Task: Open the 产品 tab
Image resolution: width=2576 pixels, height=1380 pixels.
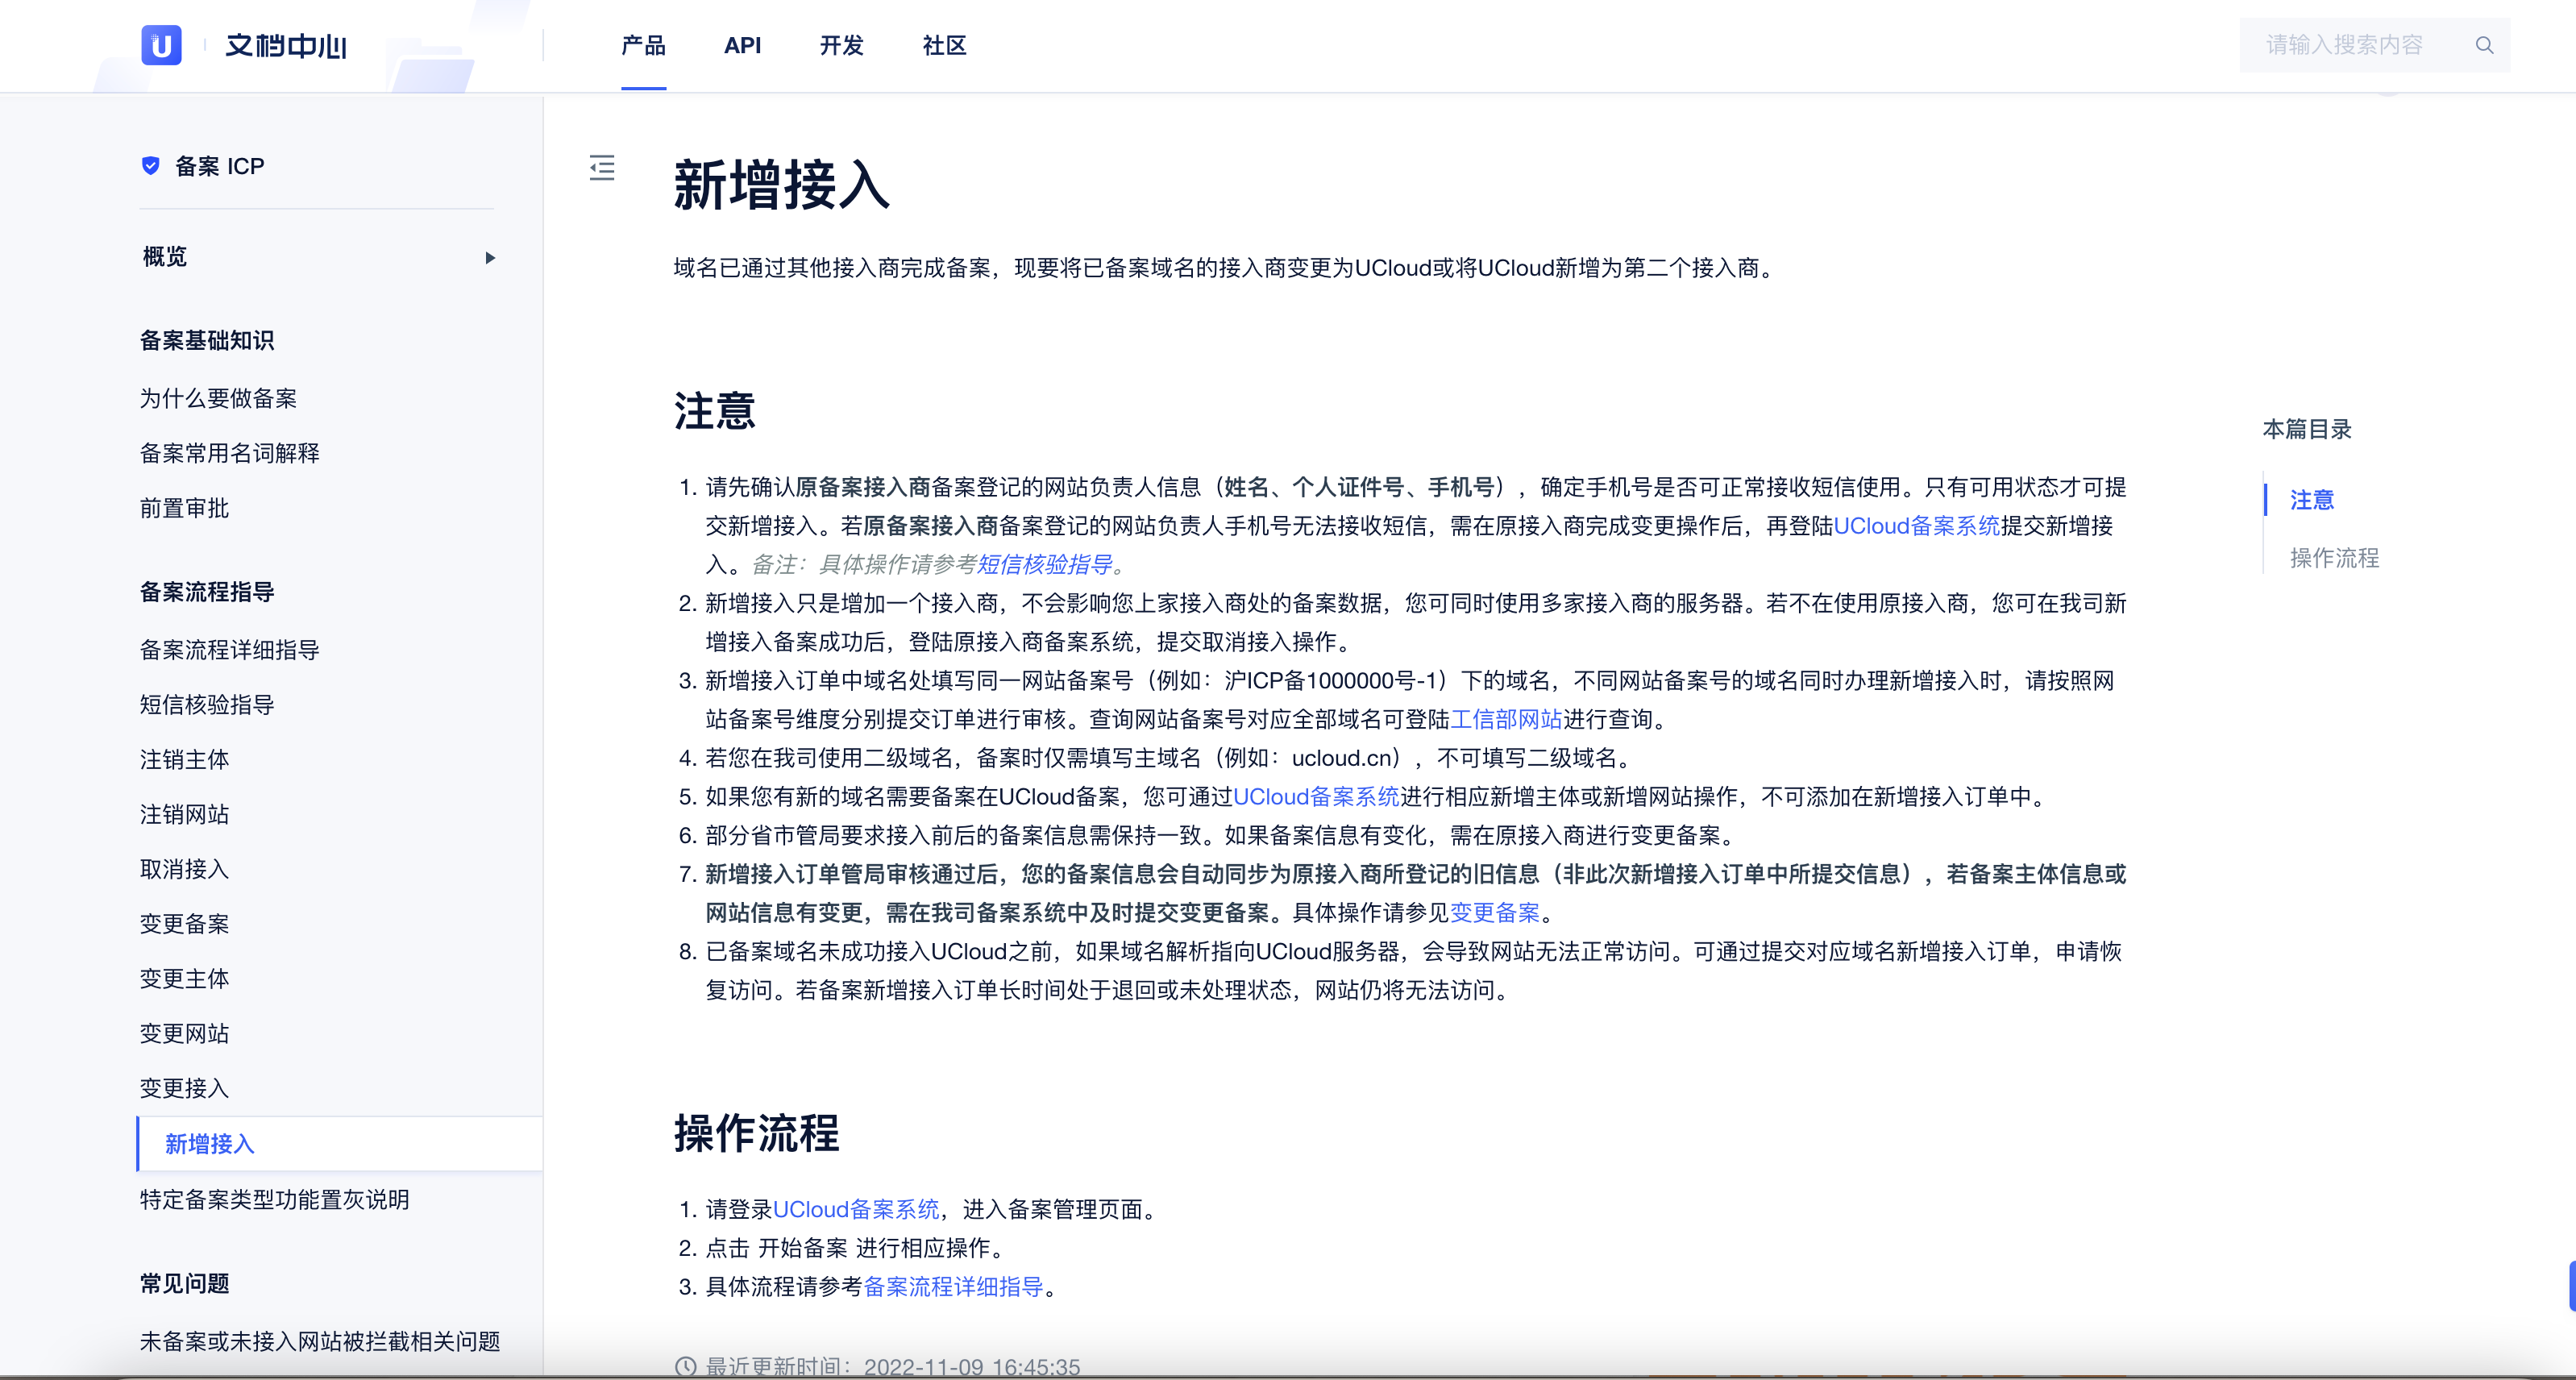Action: coord(643,45)
